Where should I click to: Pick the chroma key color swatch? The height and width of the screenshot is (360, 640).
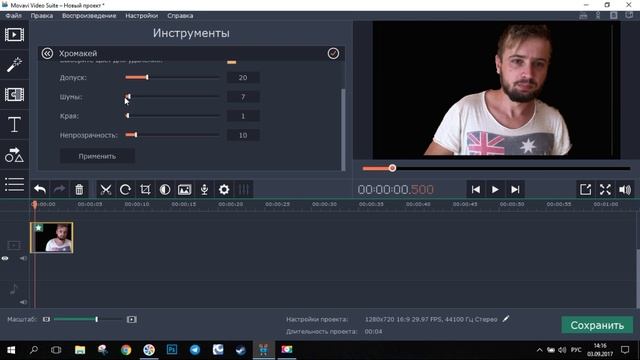pos(231,62)
